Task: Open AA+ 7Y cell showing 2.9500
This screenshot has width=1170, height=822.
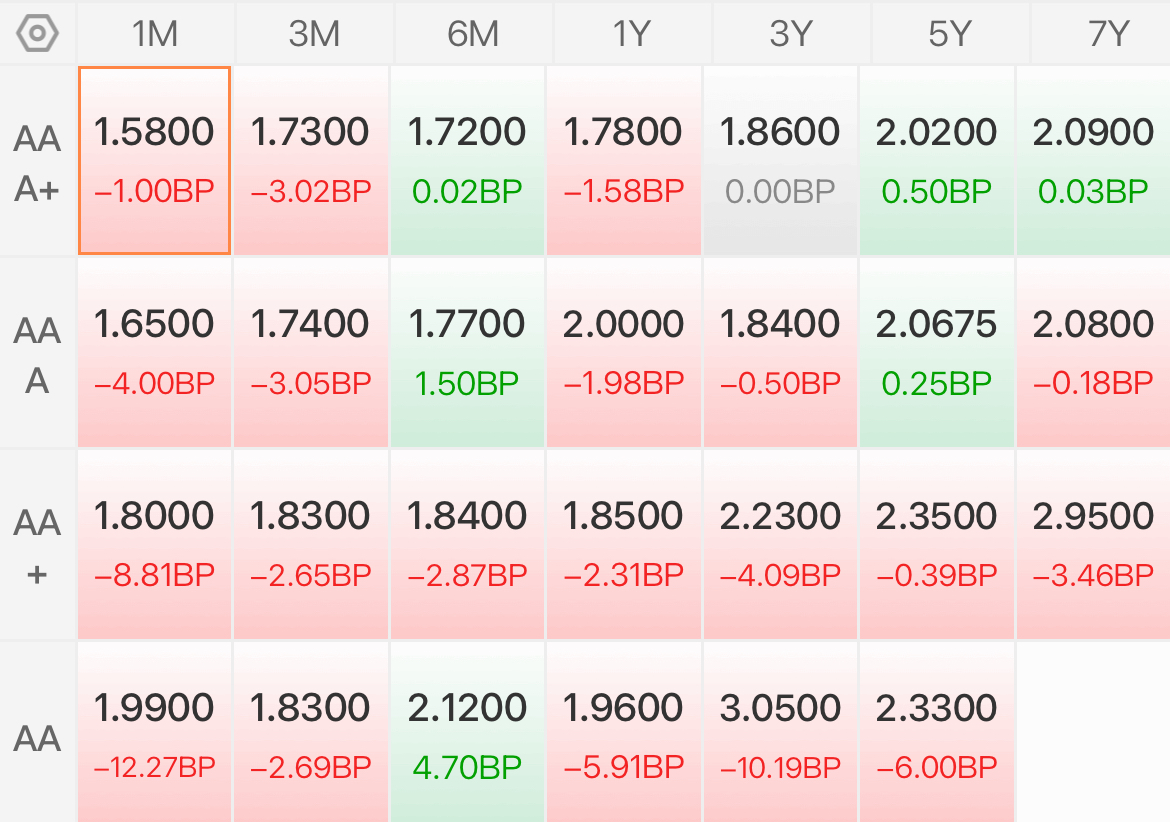Action: 1093,545
